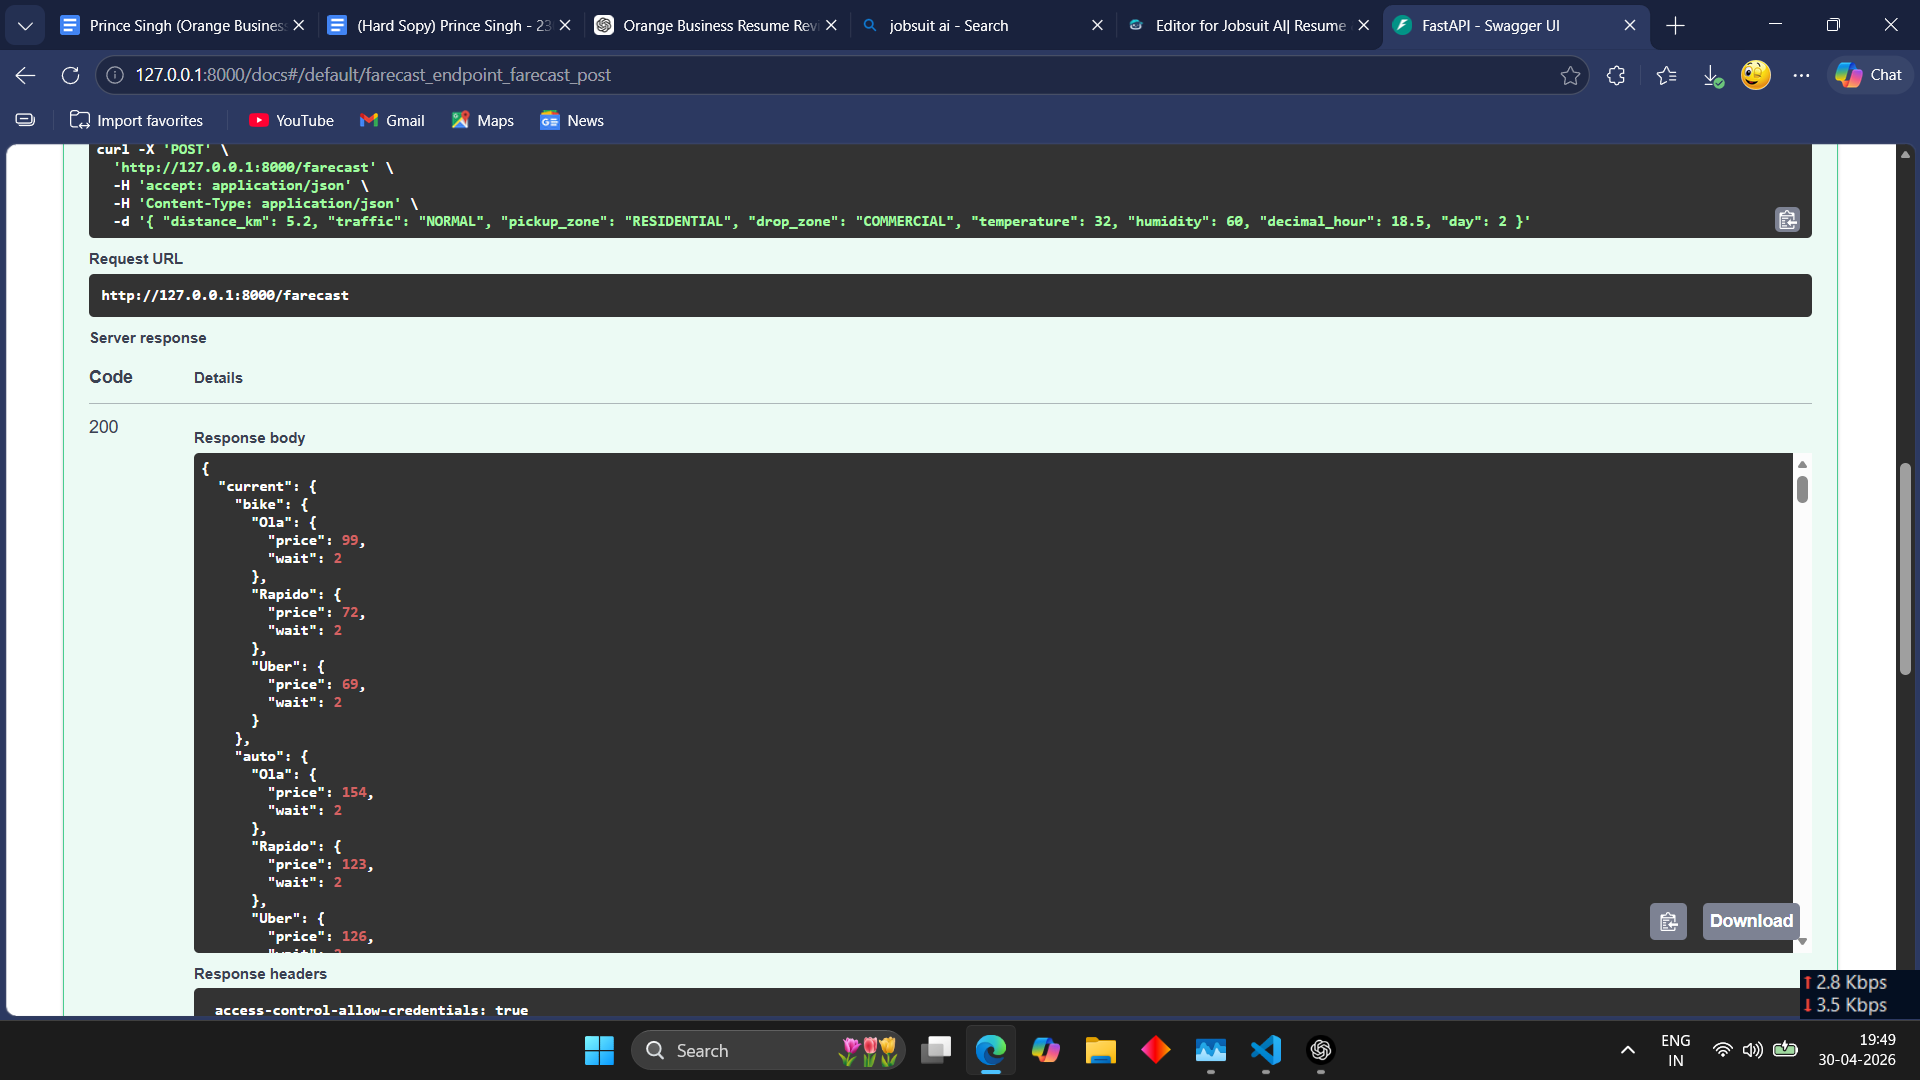Download the response body
Screen dimensions: 1920x1080
pos(1751,921)
